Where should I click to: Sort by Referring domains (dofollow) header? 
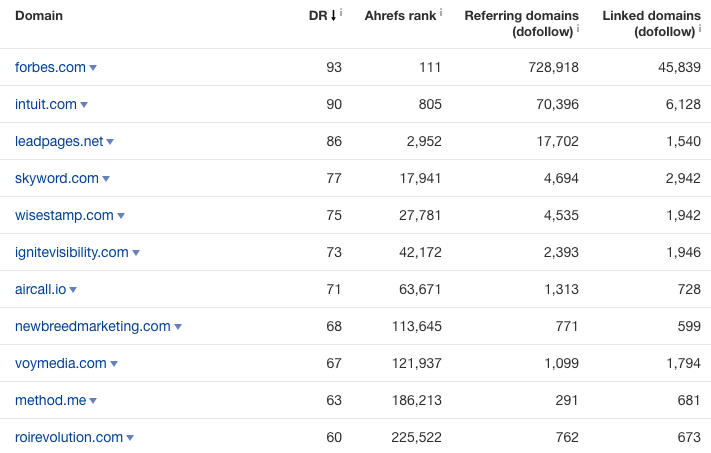[521, 24]
